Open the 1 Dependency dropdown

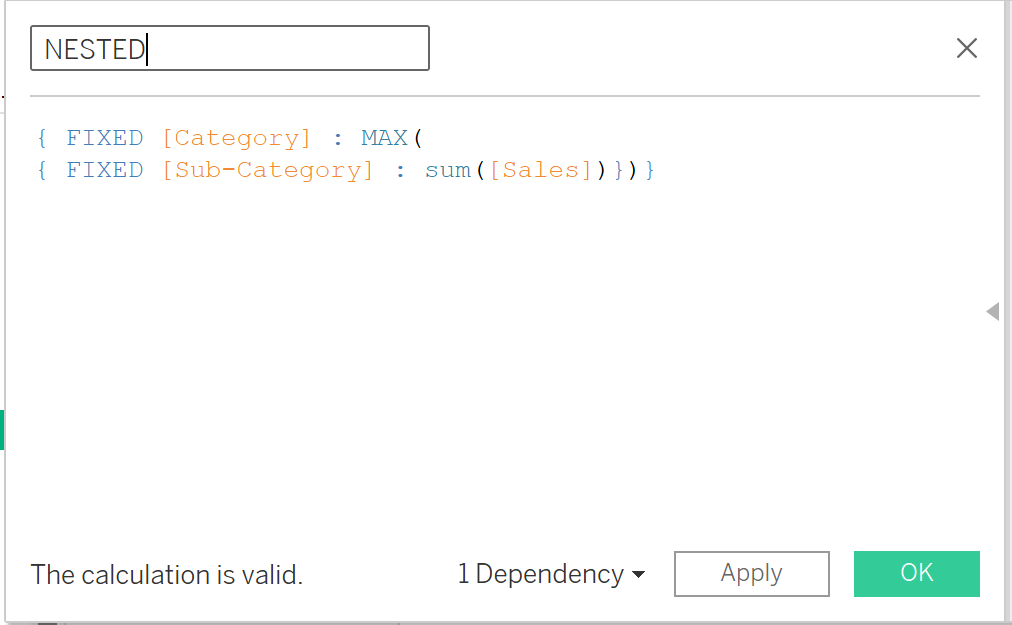click(551, 574)
